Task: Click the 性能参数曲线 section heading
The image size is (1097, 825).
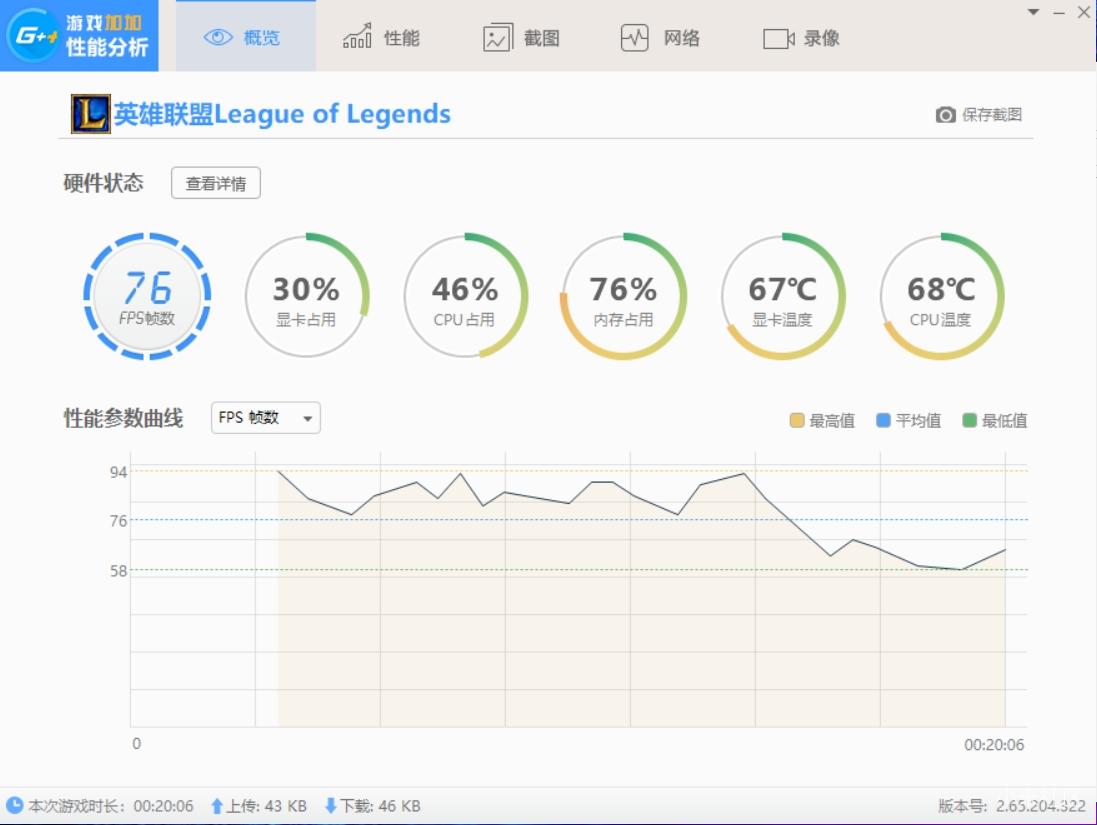Action: tap(123, 418)
